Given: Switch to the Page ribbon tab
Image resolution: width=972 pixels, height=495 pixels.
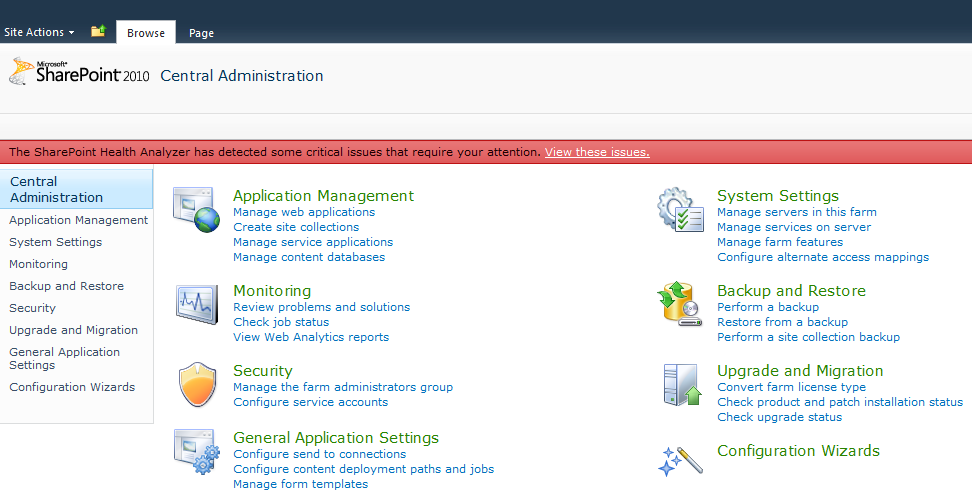Looking at the screenshot, I should 201,33.
